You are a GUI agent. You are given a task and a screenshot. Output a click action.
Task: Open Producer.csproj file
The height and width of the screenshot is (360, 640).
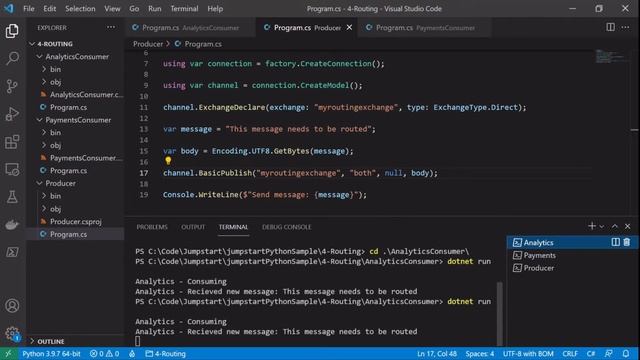click(76, 221)
